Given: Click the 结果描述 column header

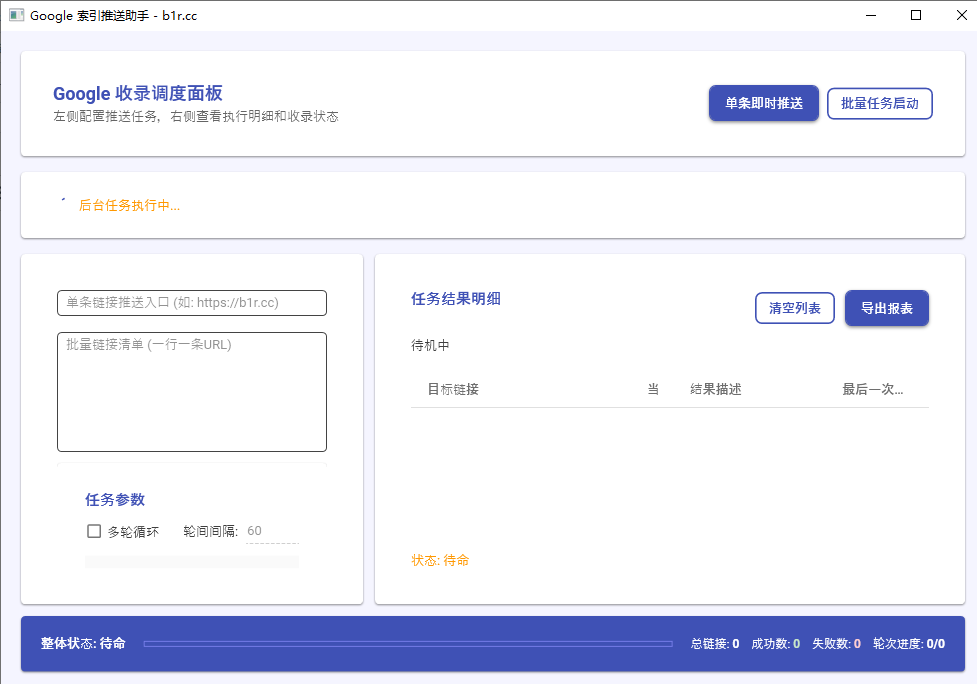Looking at the screenshot, I should pos(716,389).
